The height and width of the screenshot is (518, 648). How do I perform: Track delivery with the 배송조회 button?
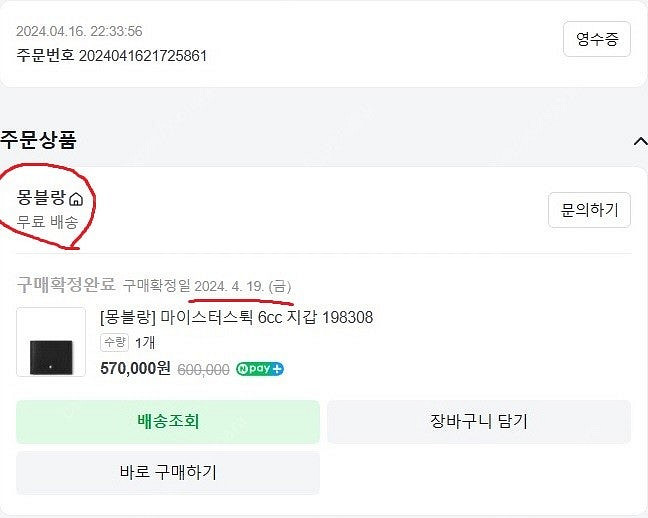[168, 421]
